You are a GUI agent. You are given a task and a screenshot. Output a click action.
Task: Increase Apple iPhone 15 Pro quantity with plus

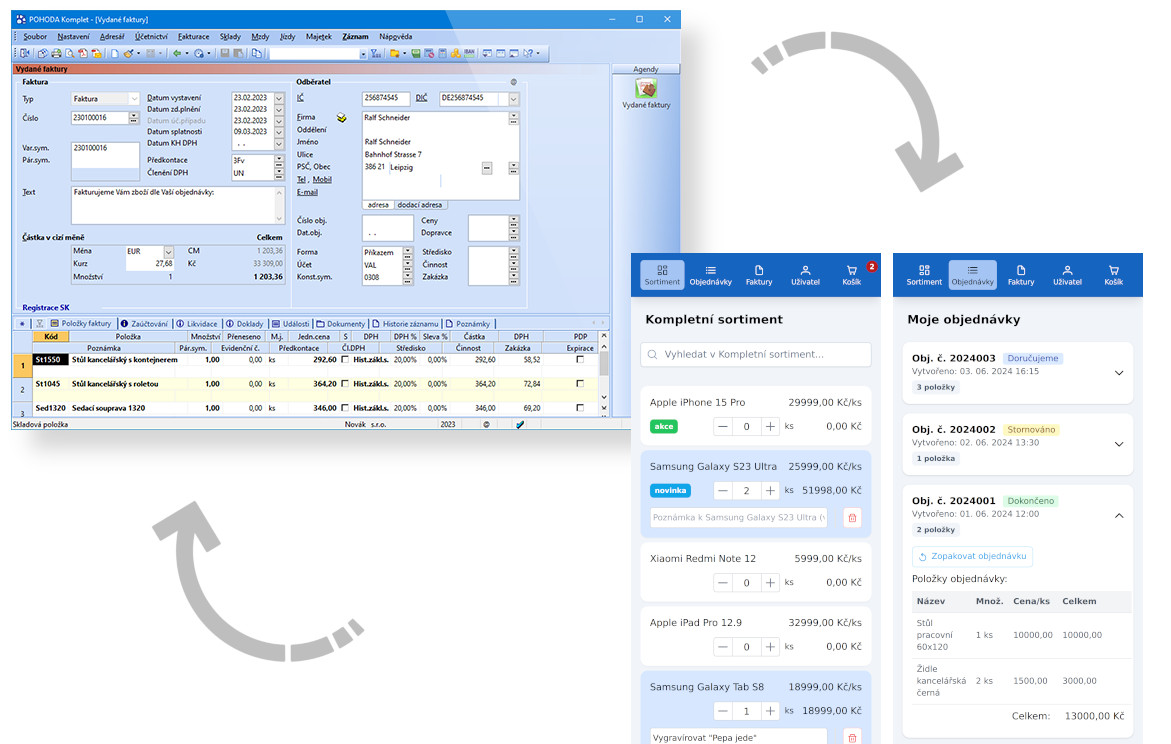770,427
